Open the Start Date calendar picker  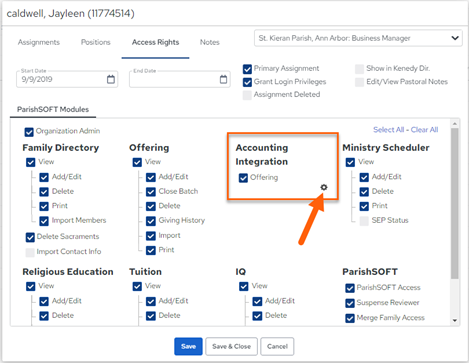coord(111,79)
